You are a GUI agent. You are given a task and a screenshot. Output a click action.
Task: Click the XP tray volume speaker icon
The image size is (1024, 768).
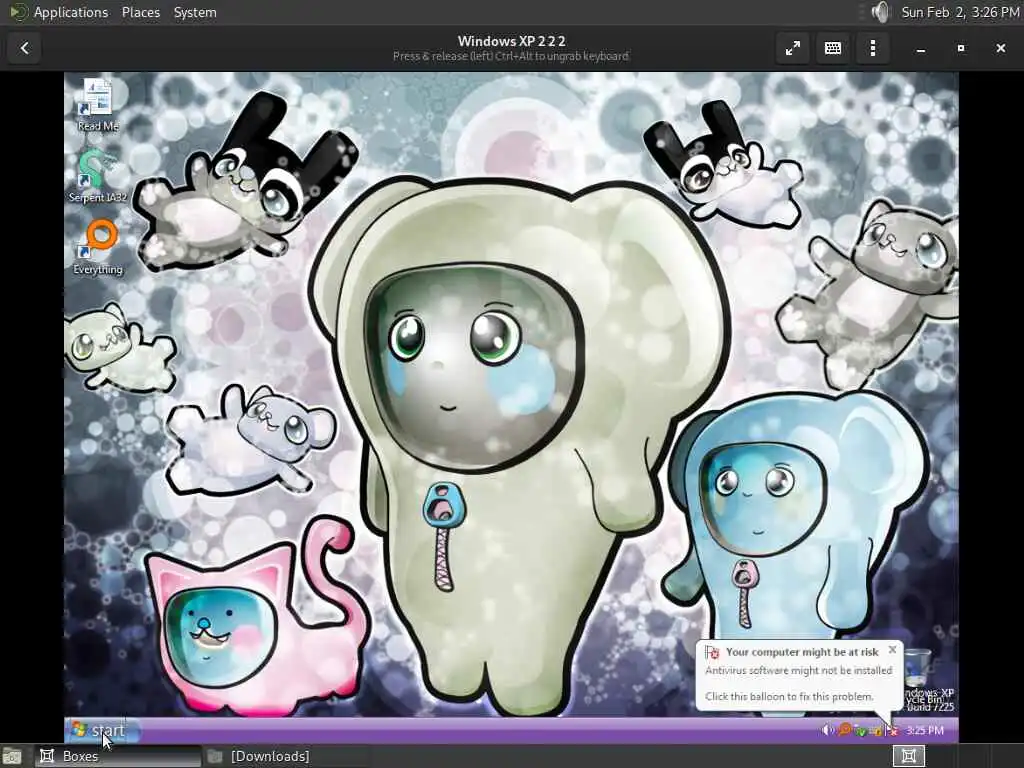(x=827, y=730)
